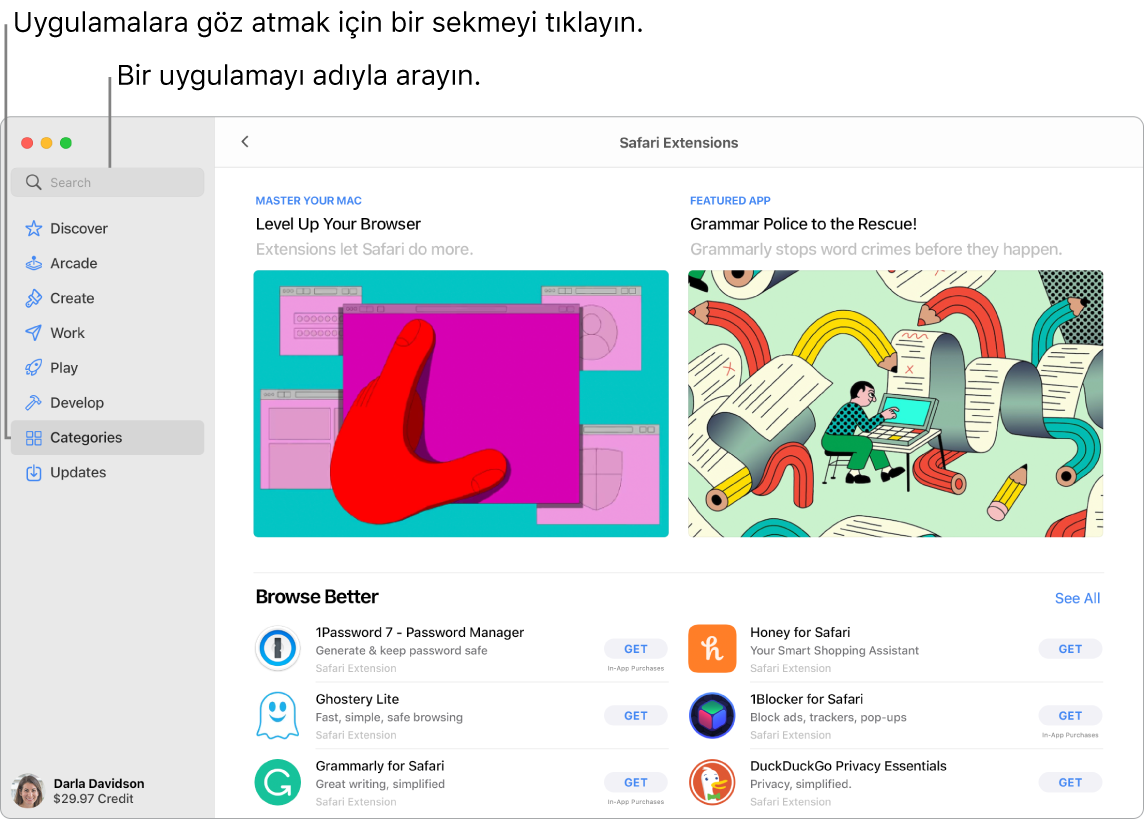Click the MASTER YOUR MAC label
This screenshot has width=1144, height=819.
pos(309,201)
